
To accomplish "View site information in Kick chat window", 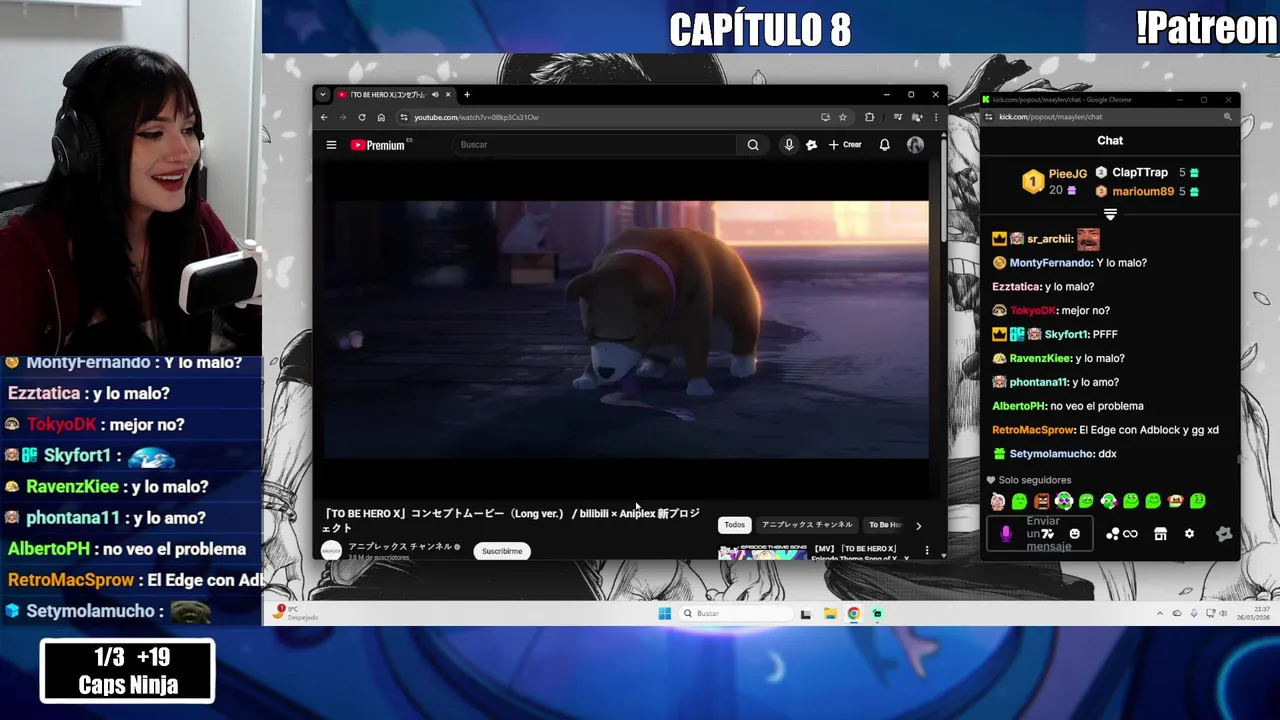I will coord(988,117).
